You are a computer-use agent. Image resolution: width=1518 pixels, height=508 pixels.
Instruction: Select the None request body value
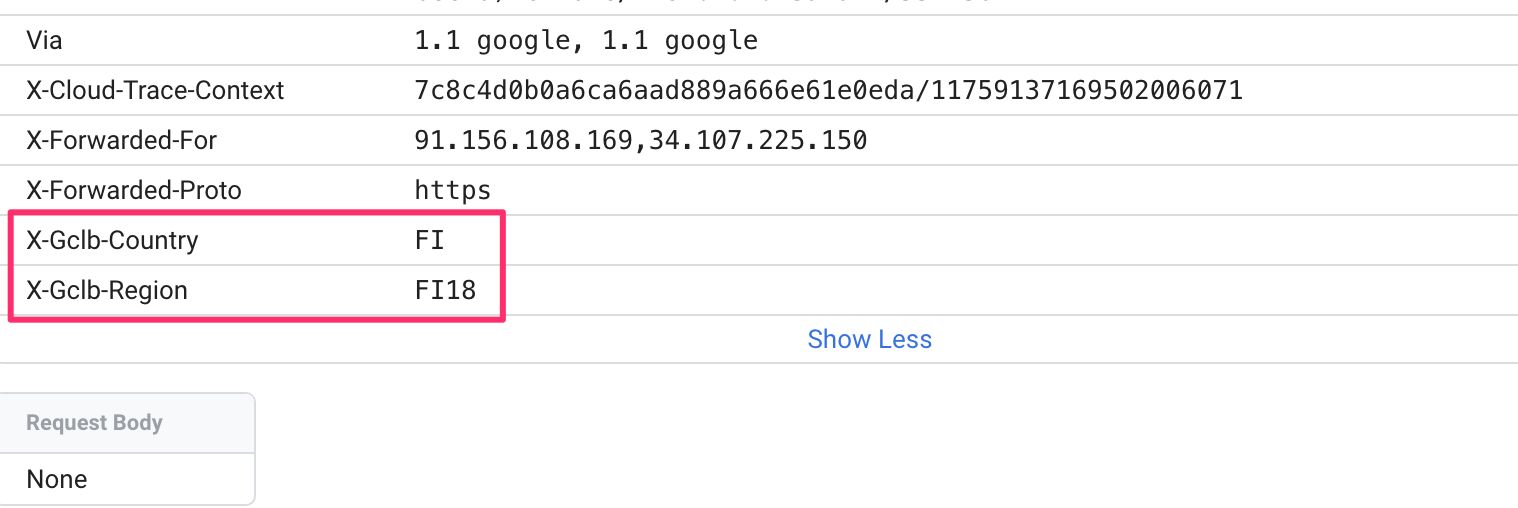click(57, 479)
